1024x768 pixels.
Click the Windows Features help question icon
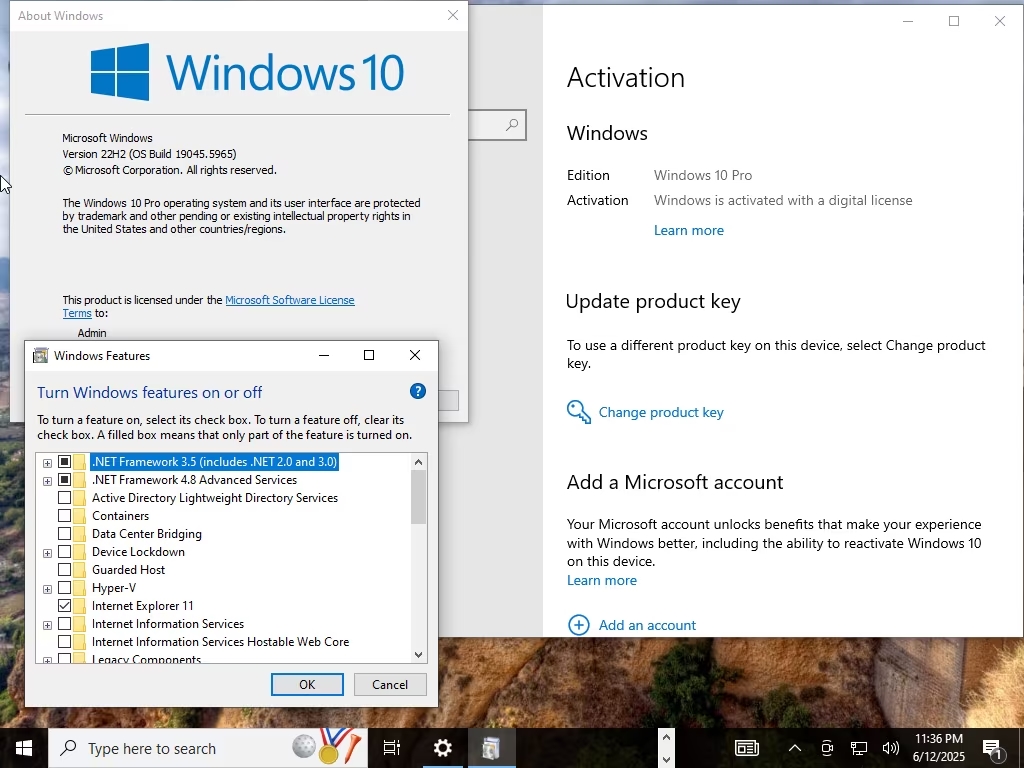point(417,391)
